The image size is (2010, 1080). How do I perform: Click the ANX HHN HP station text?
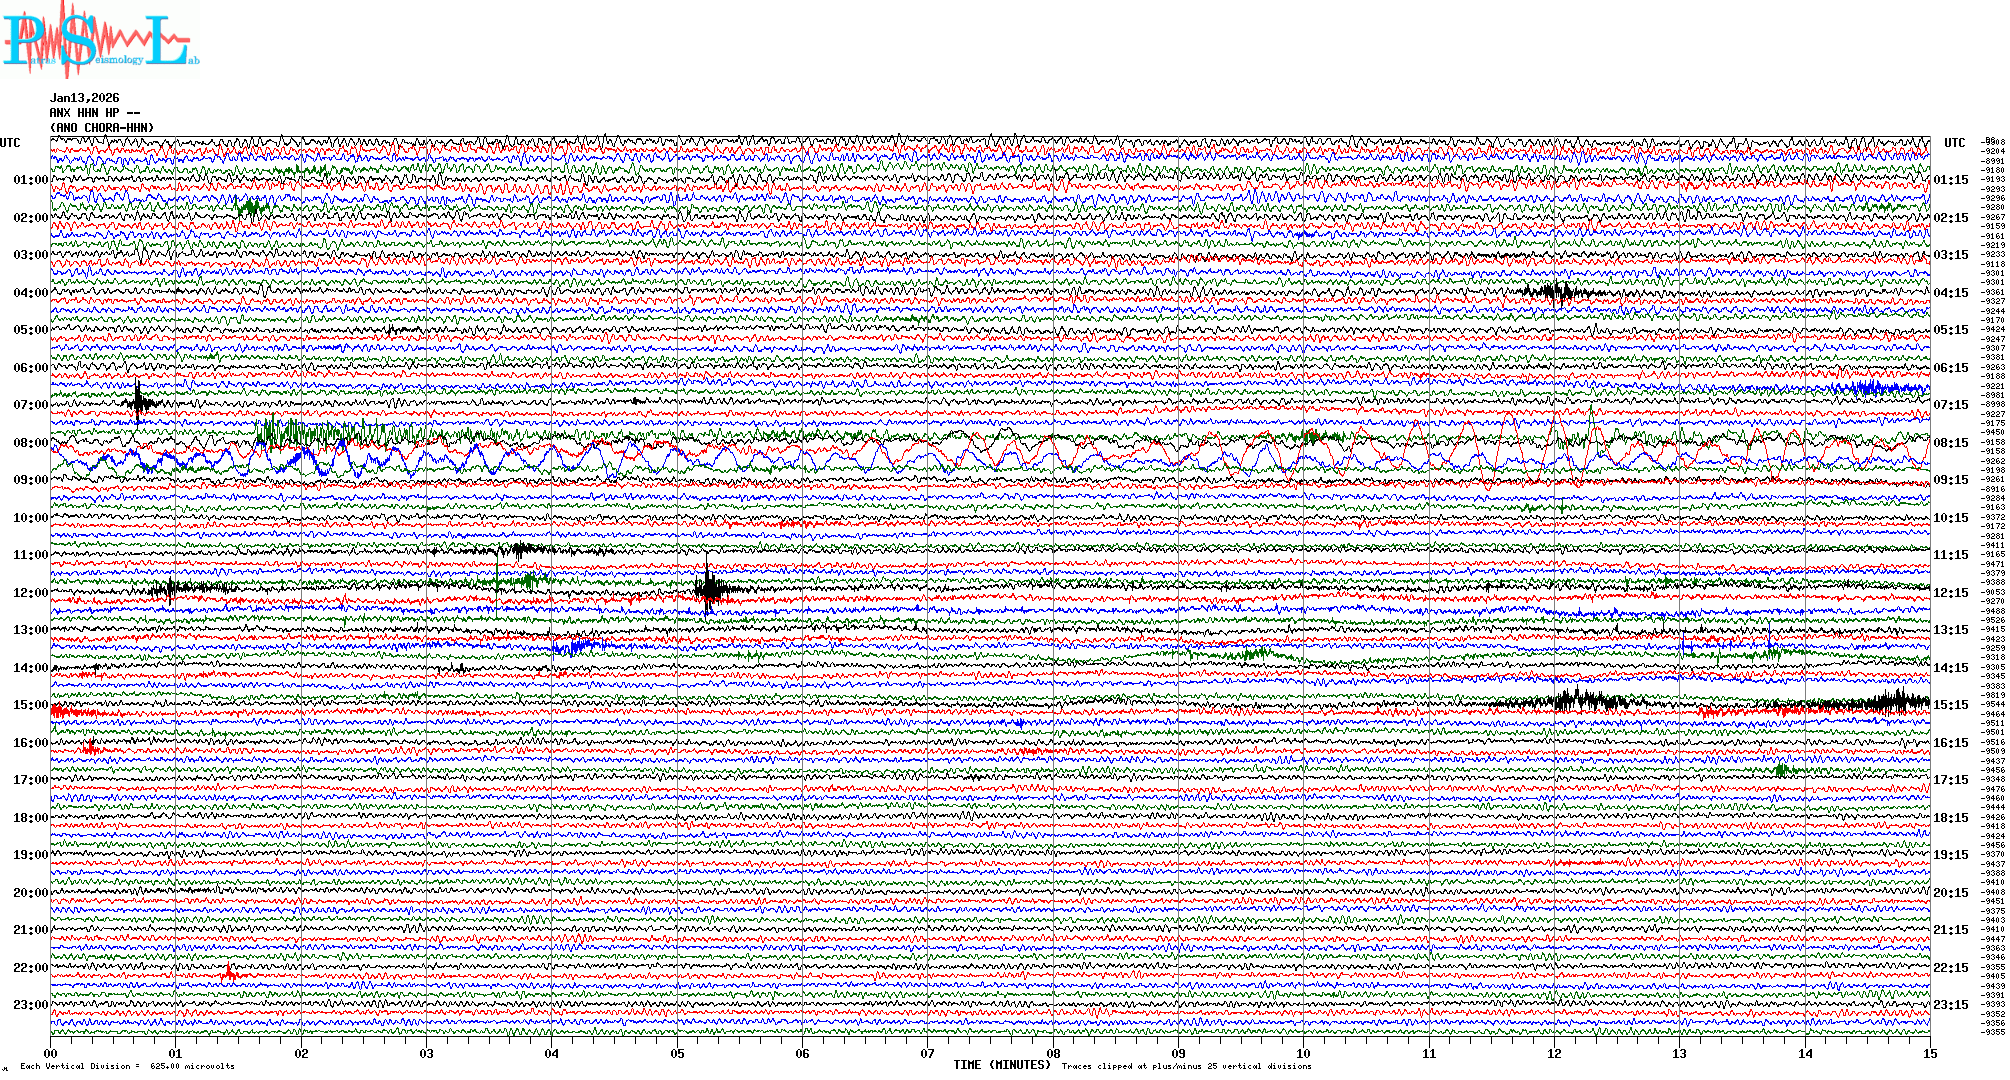[95, 113]
